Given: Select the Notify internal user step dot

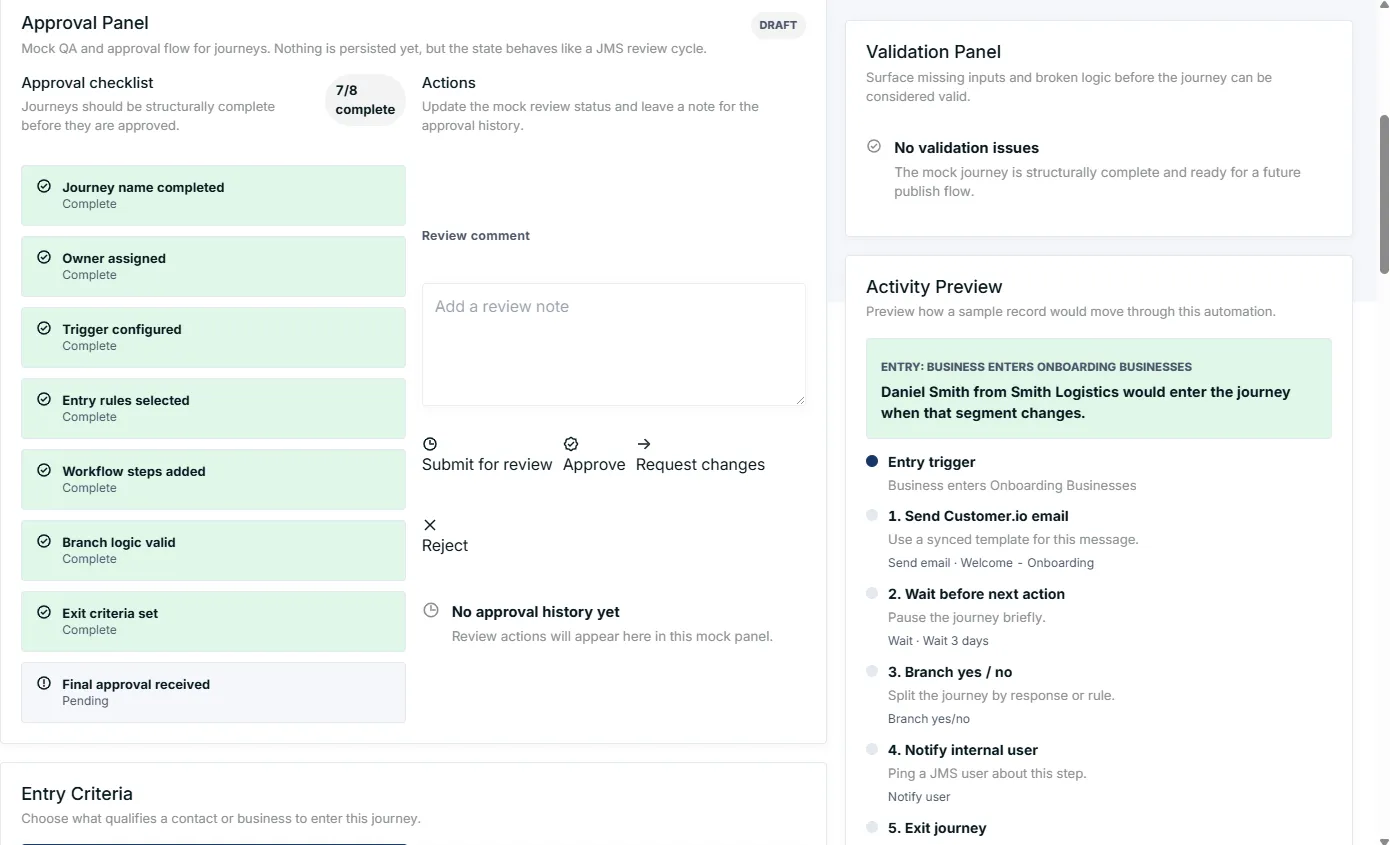Looking at the screenshot, I should coord(872,749).
